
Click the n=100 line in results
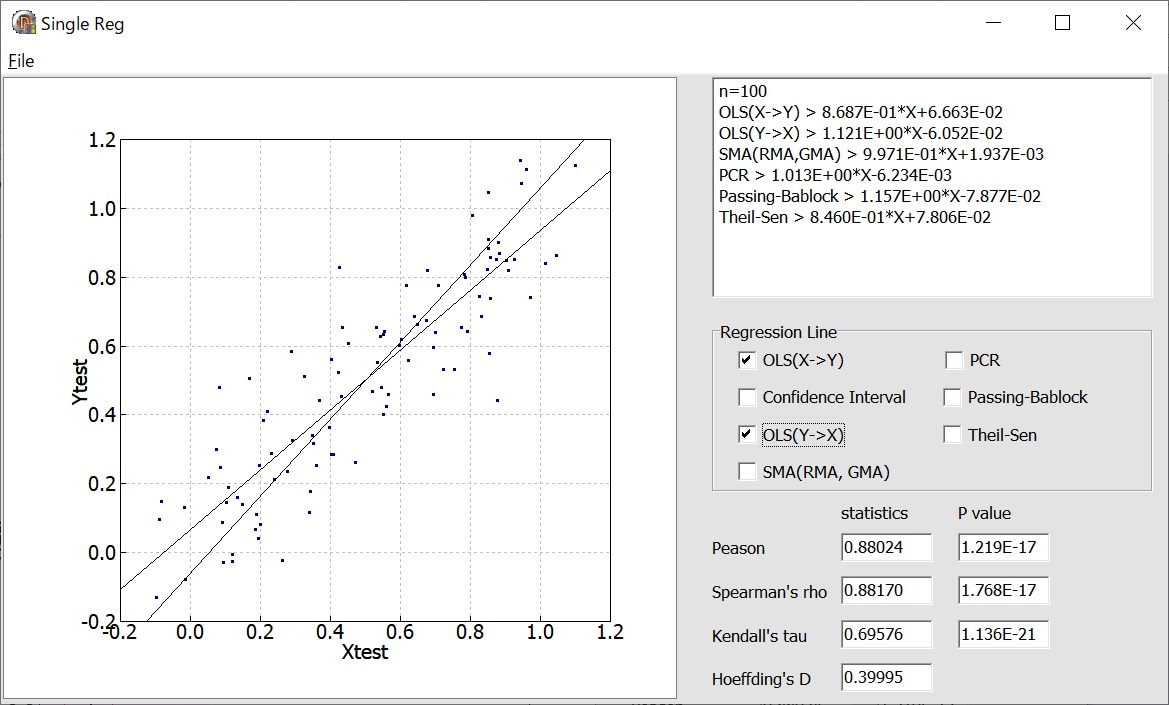[743, 92]
